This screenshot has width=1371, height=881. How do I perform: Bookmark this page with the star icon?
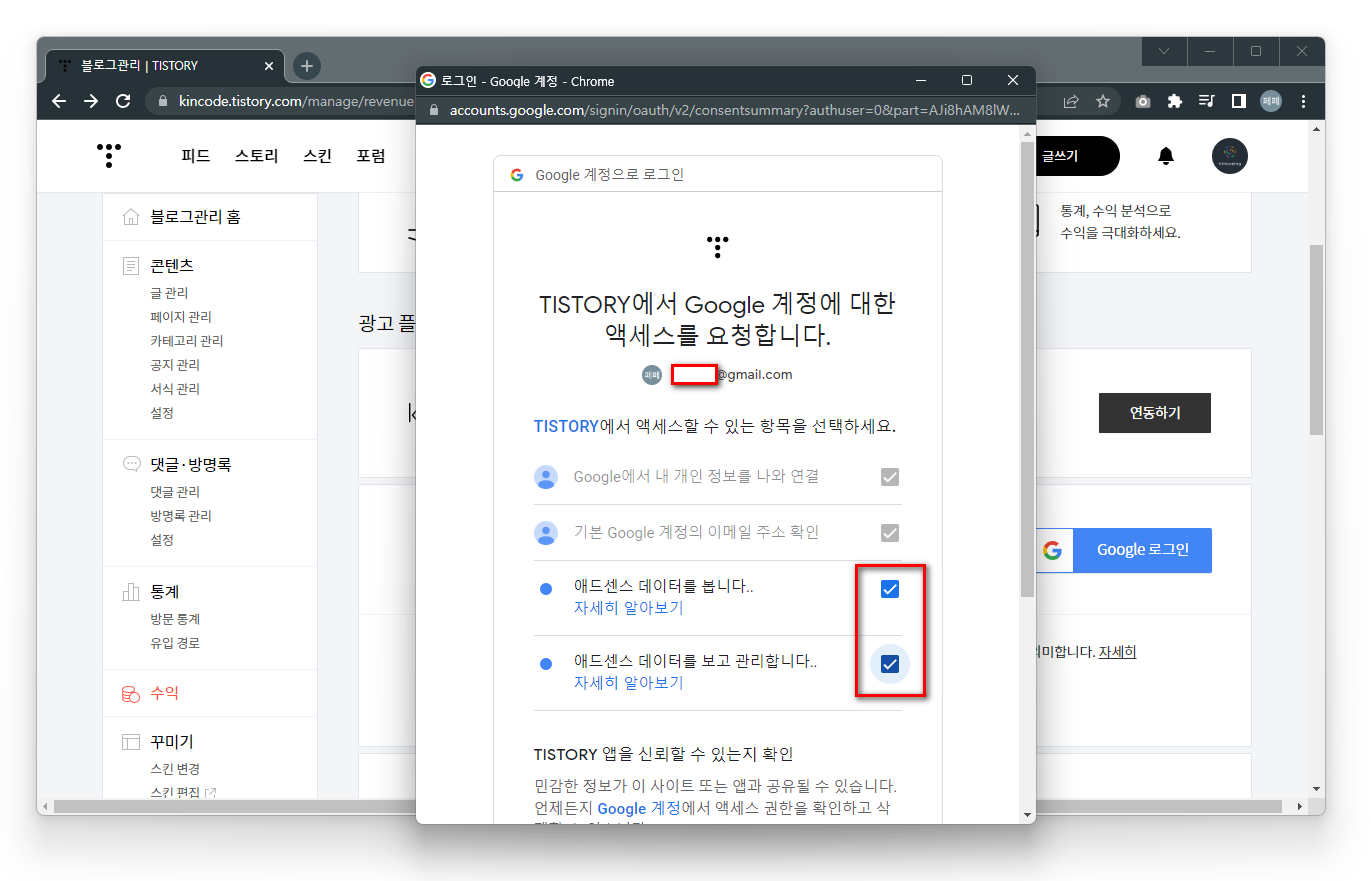click(x=1103, y=101)
